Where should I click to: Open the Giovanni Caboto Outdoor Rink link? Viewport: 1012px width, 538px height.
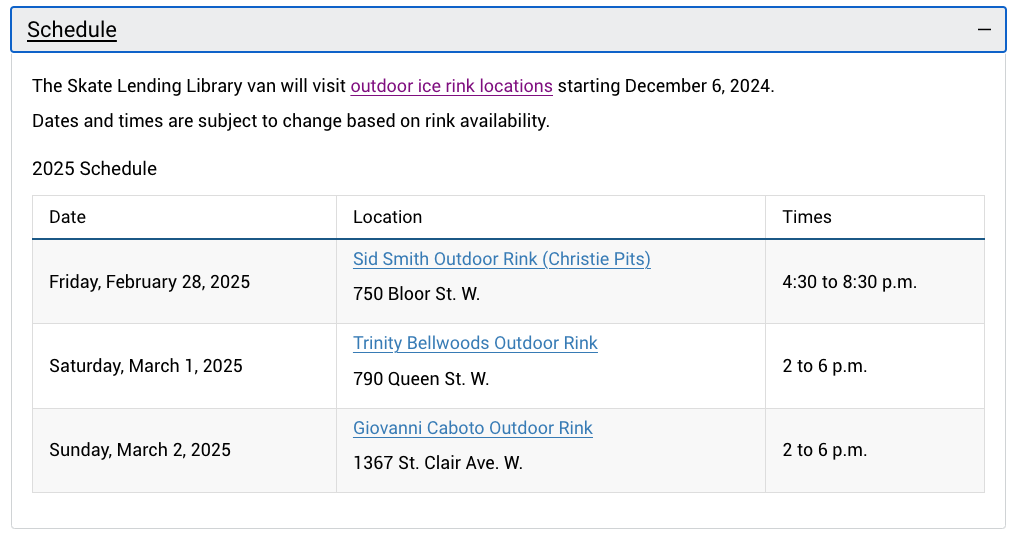click(x=472, y=428)
